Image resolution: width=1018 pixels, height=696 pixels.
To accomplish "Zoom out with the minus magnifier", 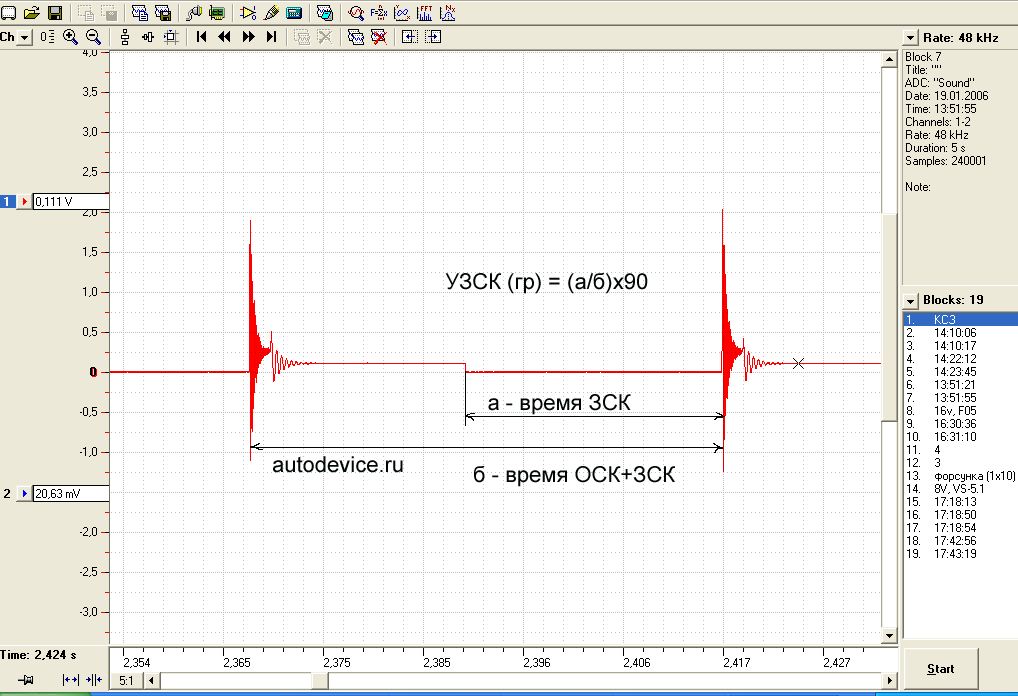I will pos(93,37).
